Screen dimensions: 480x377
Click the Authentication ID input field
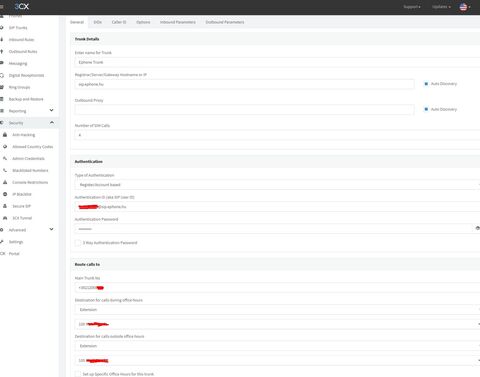[277, 207]
